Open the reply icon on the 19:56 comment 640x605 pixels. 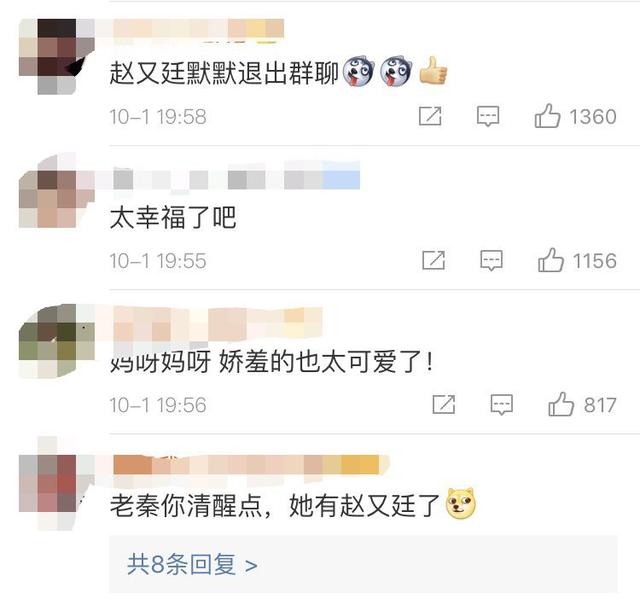(x=502, y=405)
